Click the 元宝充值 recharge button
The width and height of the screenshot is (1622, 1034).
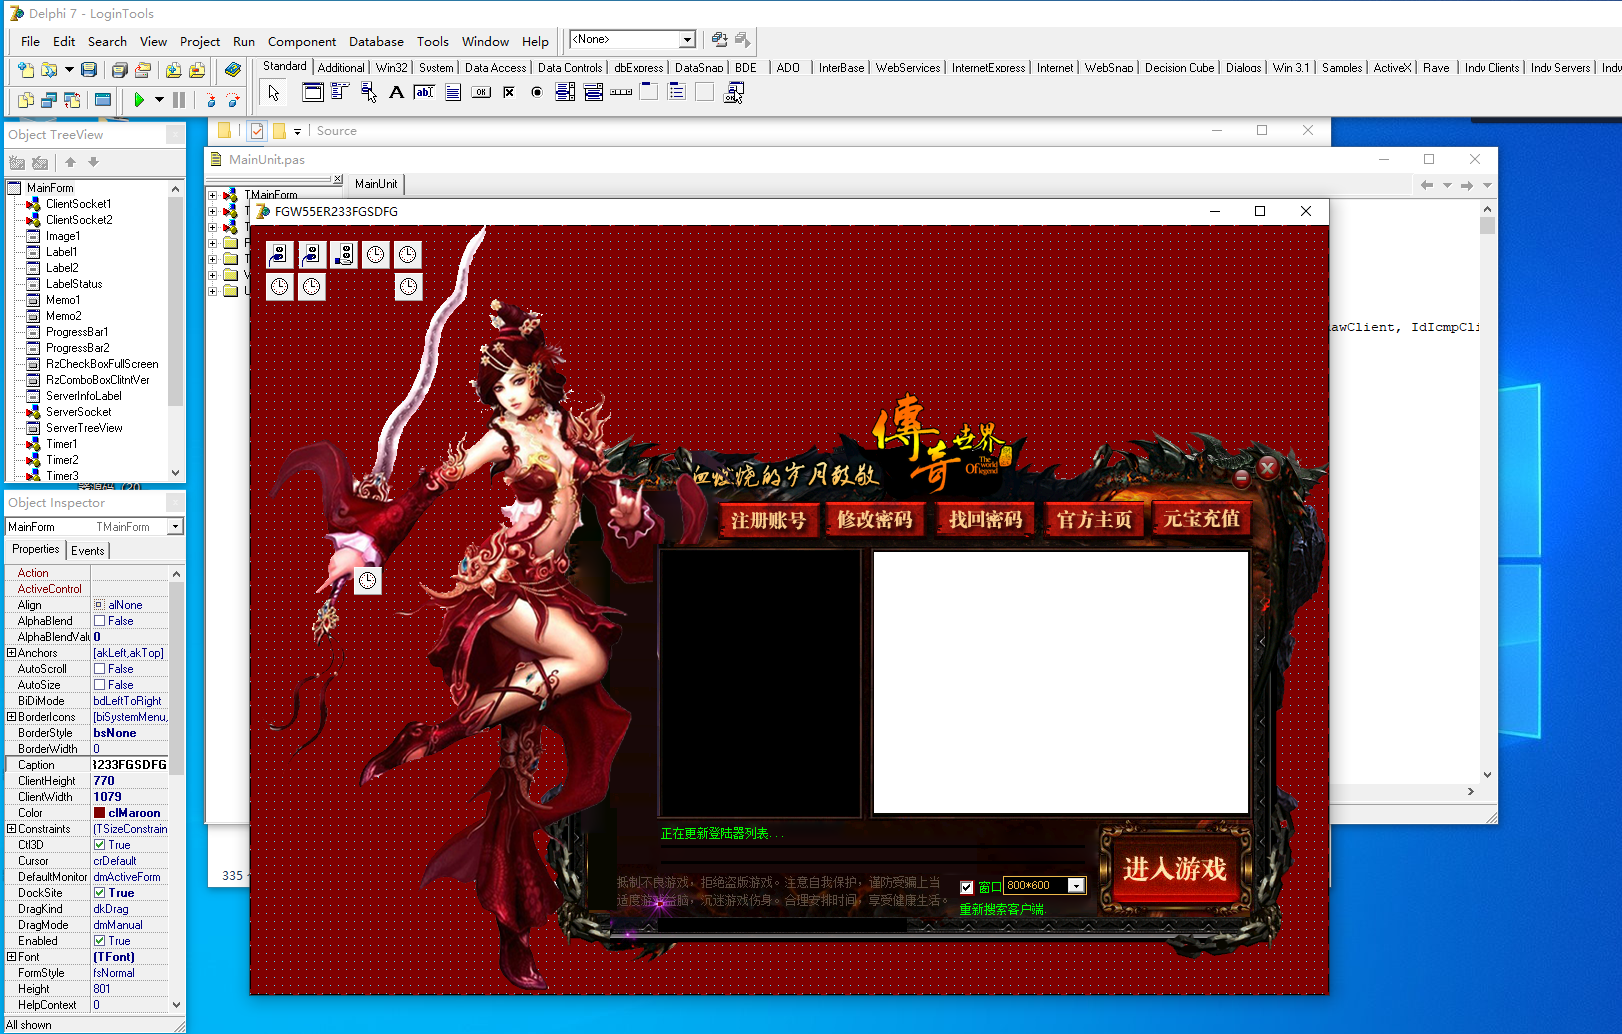pyautogui.click(x=1201, y=519)
